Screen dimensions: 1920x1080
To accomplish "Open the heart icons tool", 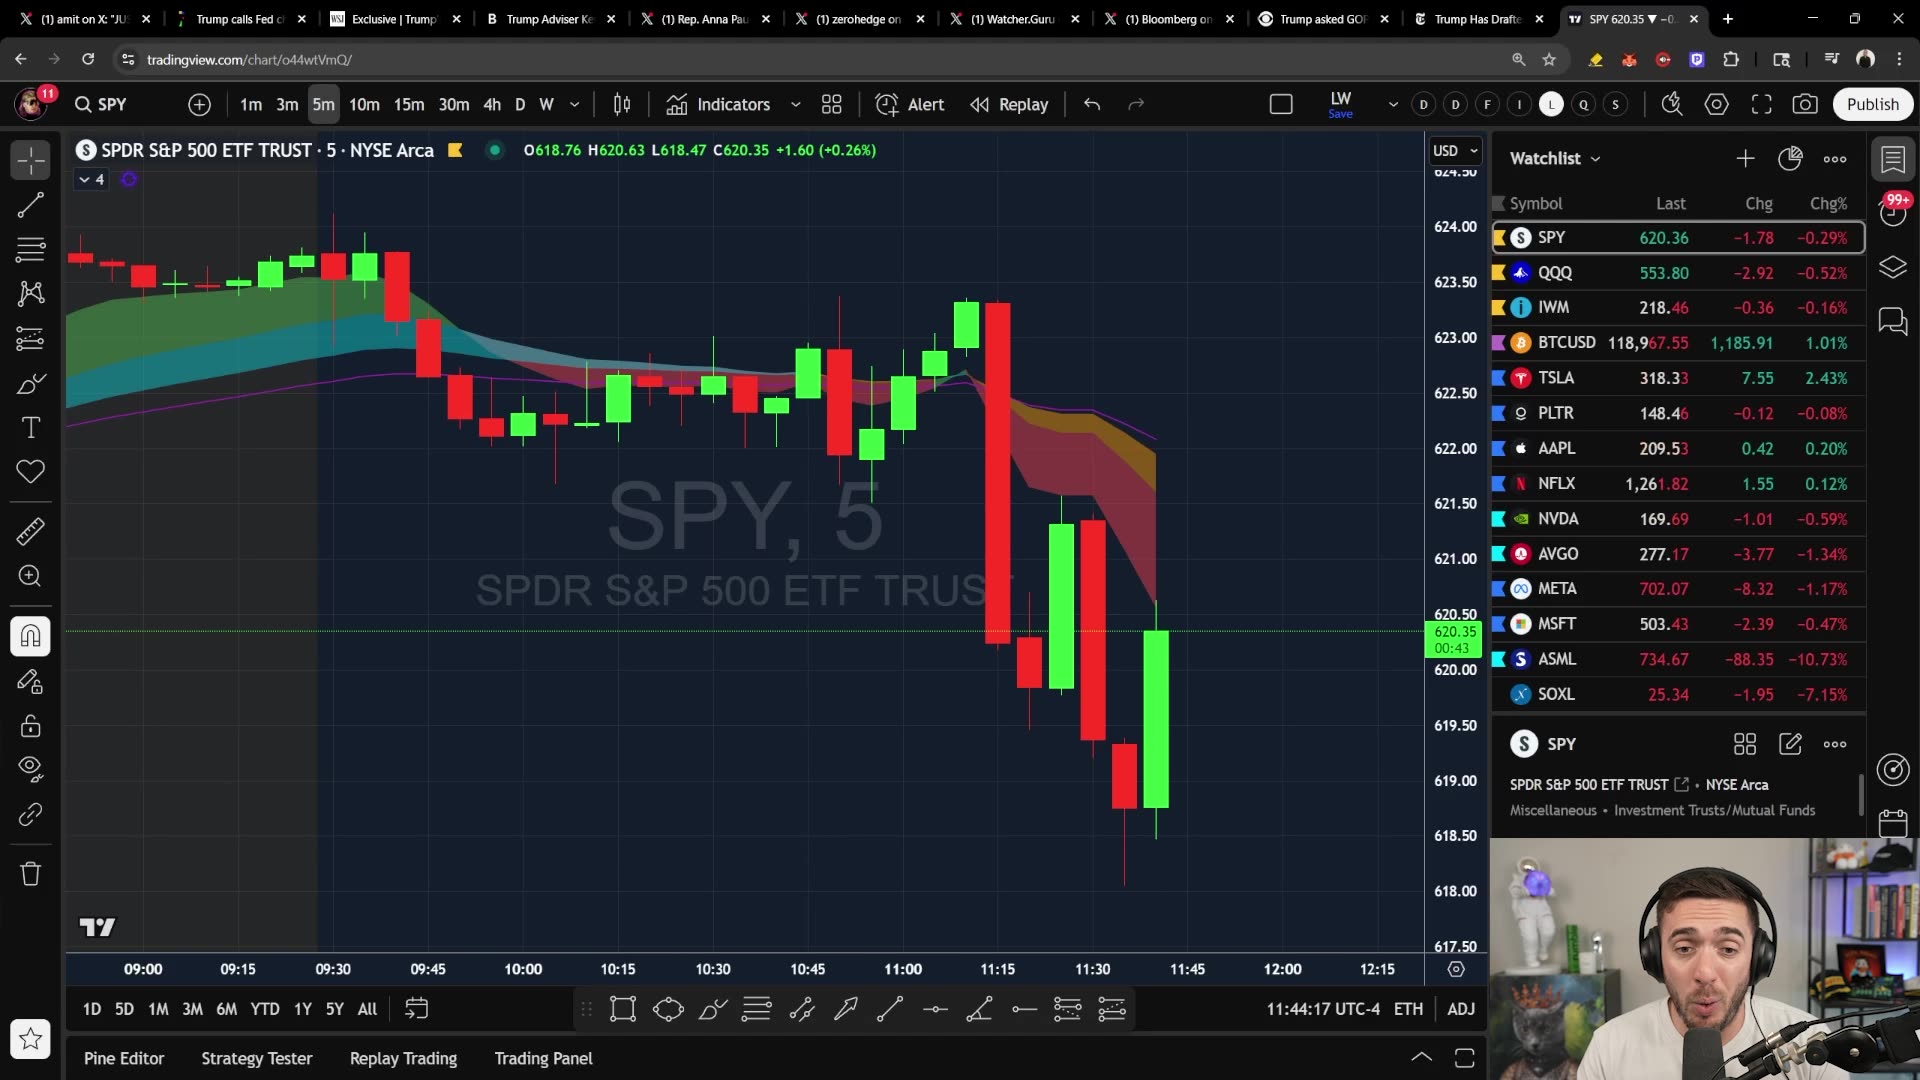I will [31, 472].
